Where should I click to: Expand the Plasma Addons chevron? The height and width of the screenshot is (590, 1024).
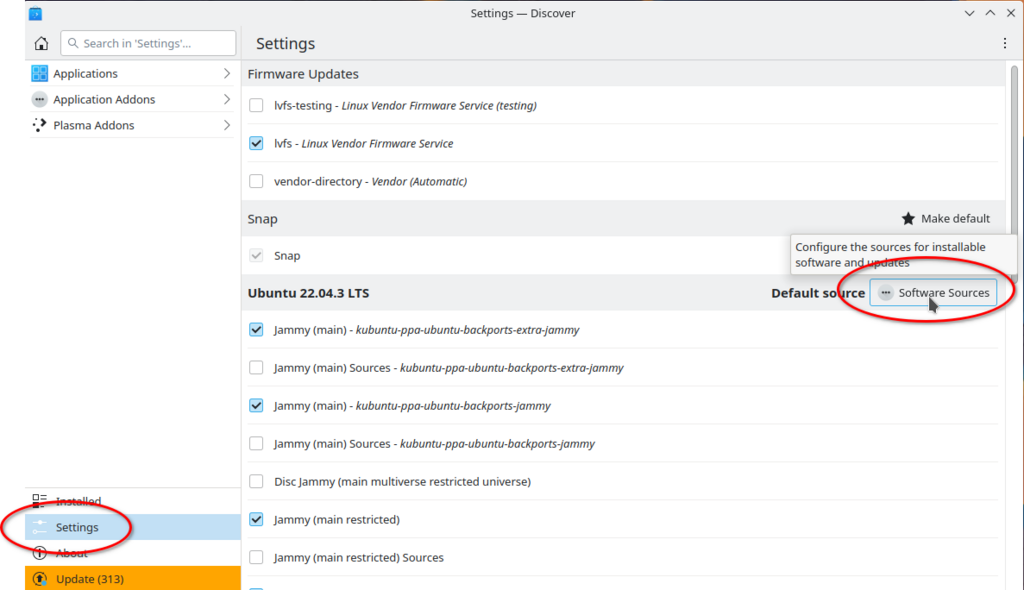[227, 125]
